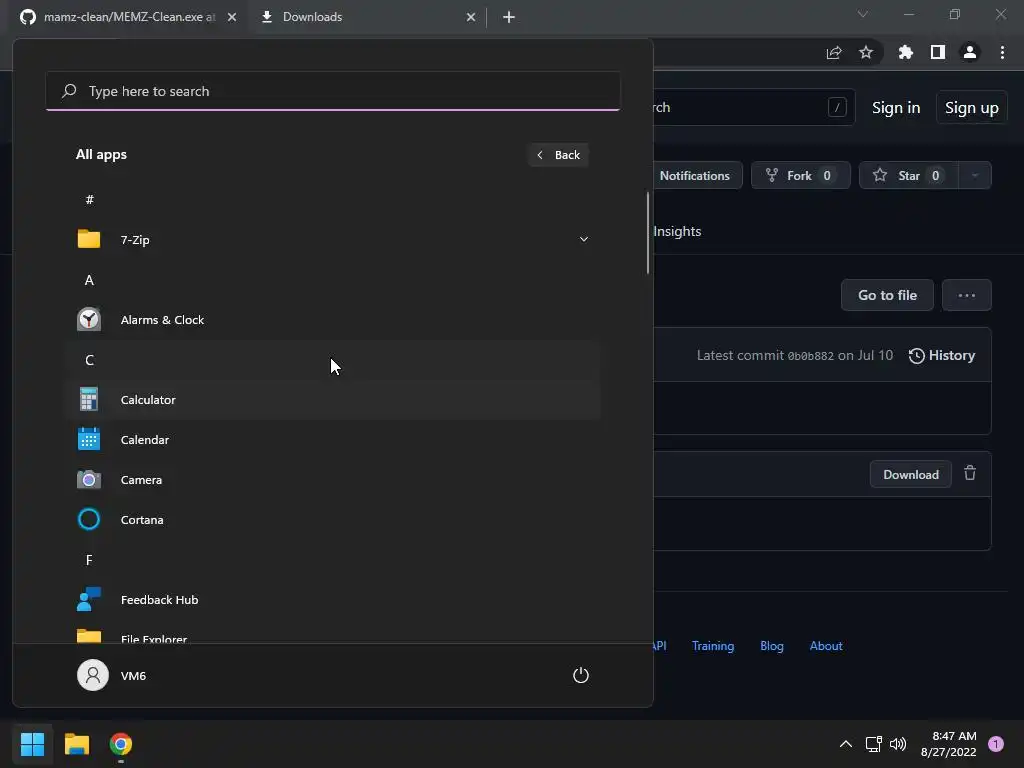Open the About footer link
This screenshot has height=768, width=1024.
point(826,646)
